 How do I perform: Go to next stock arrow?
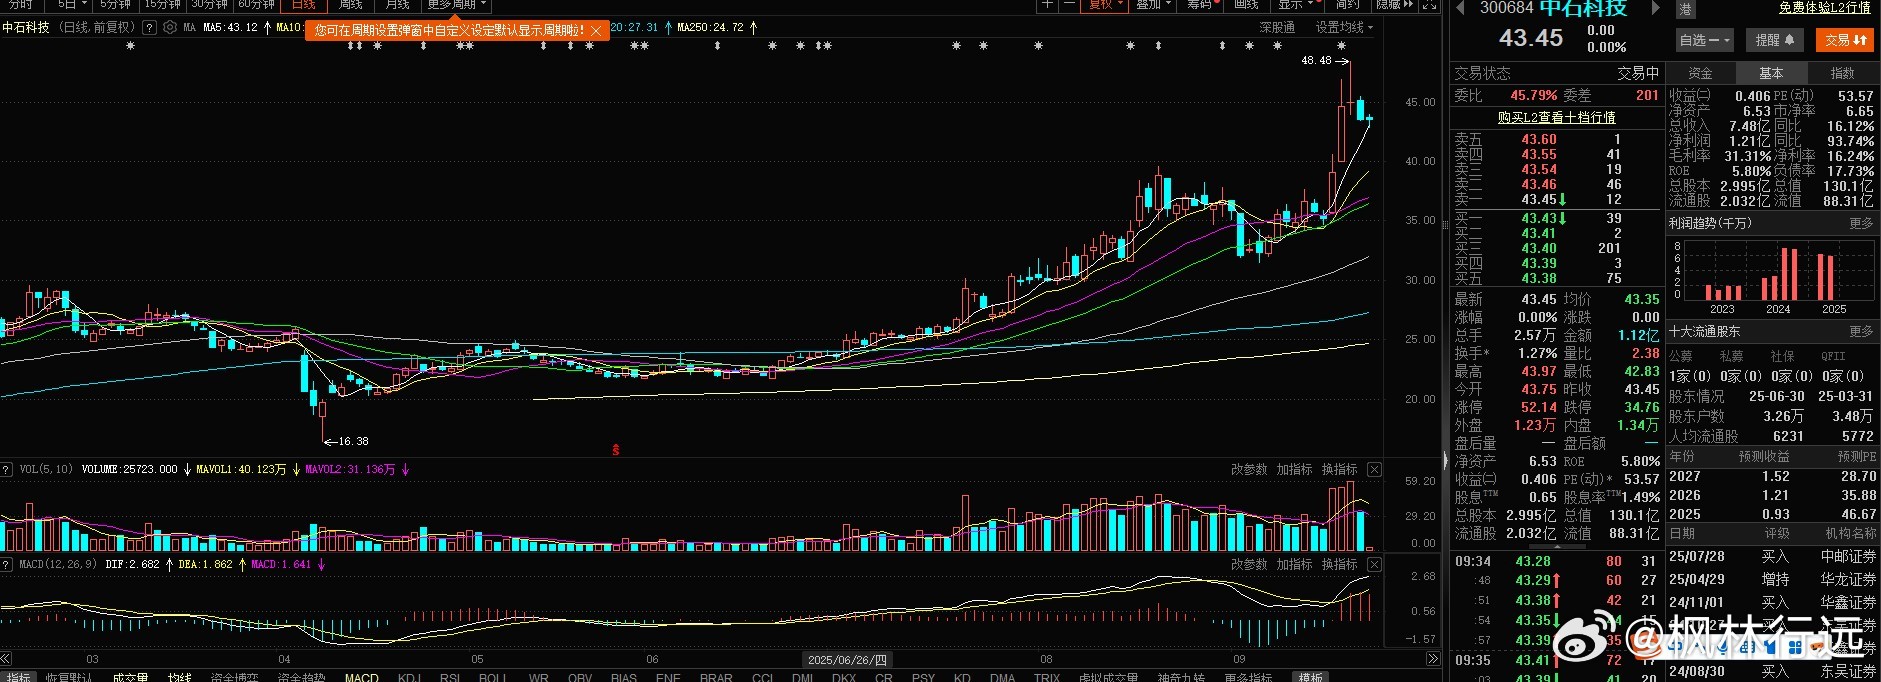pos(1655,8)
